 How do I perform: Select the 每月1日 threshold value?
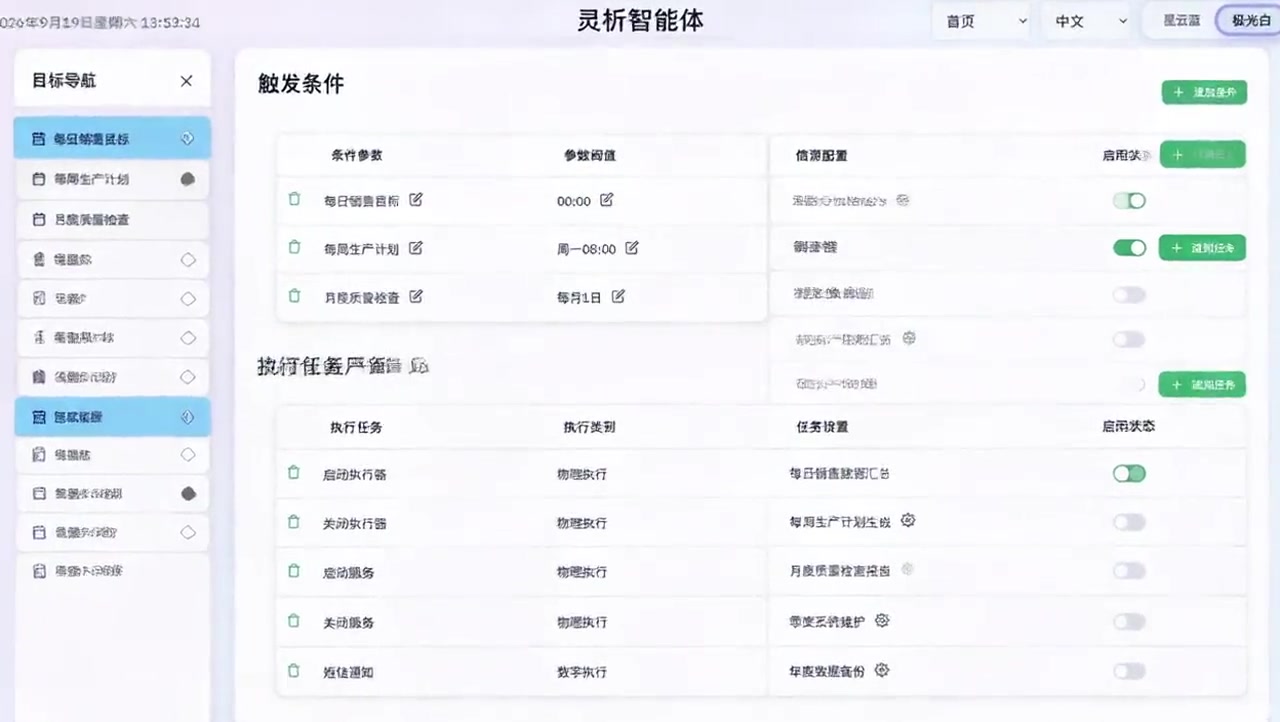point(579,297)
